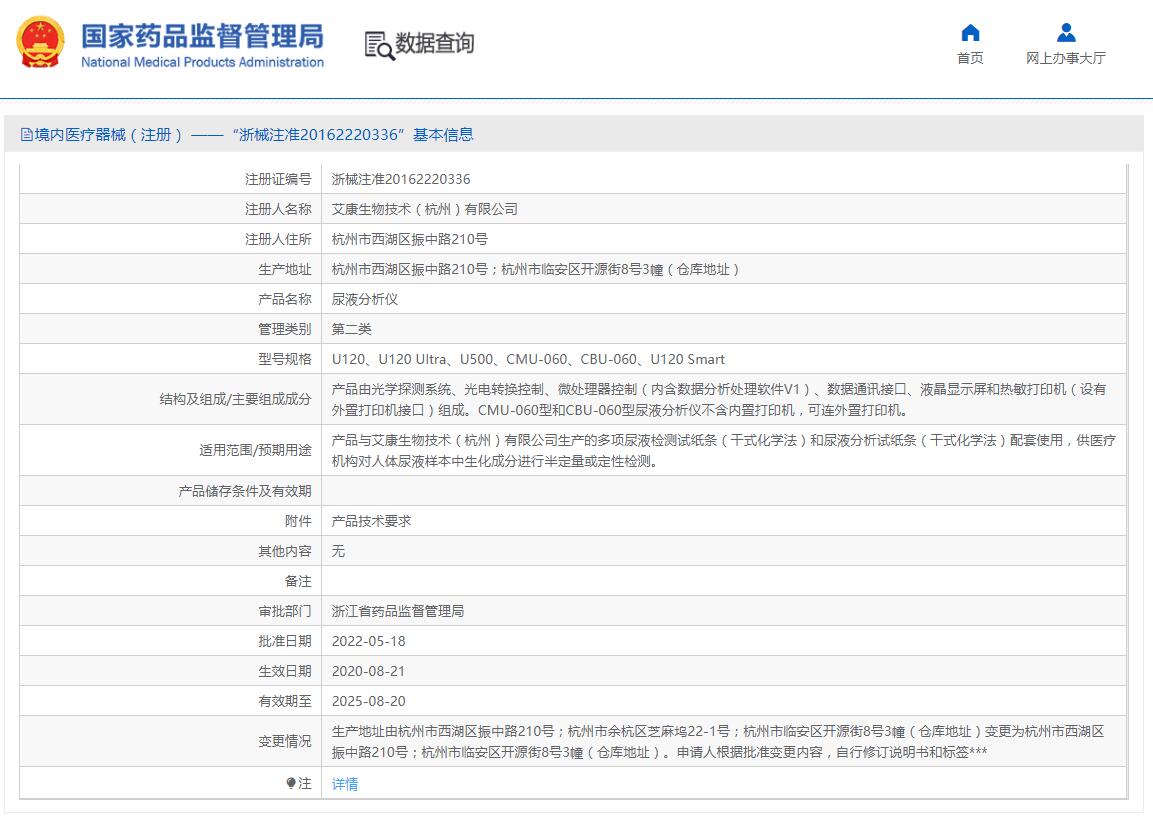Select the 产品技术要求 attachment entry
This screenshot has height=821, width=1153.
coord(371,521)
